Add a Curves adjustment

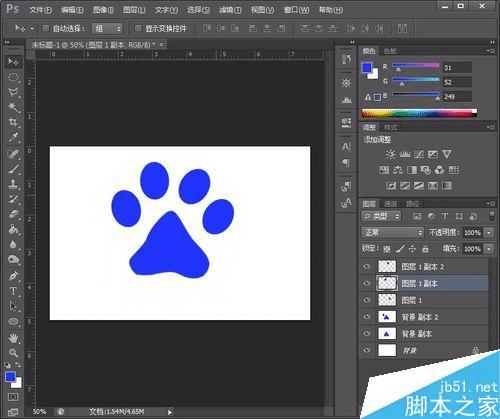pyautogui.click(x=419, y=154)
